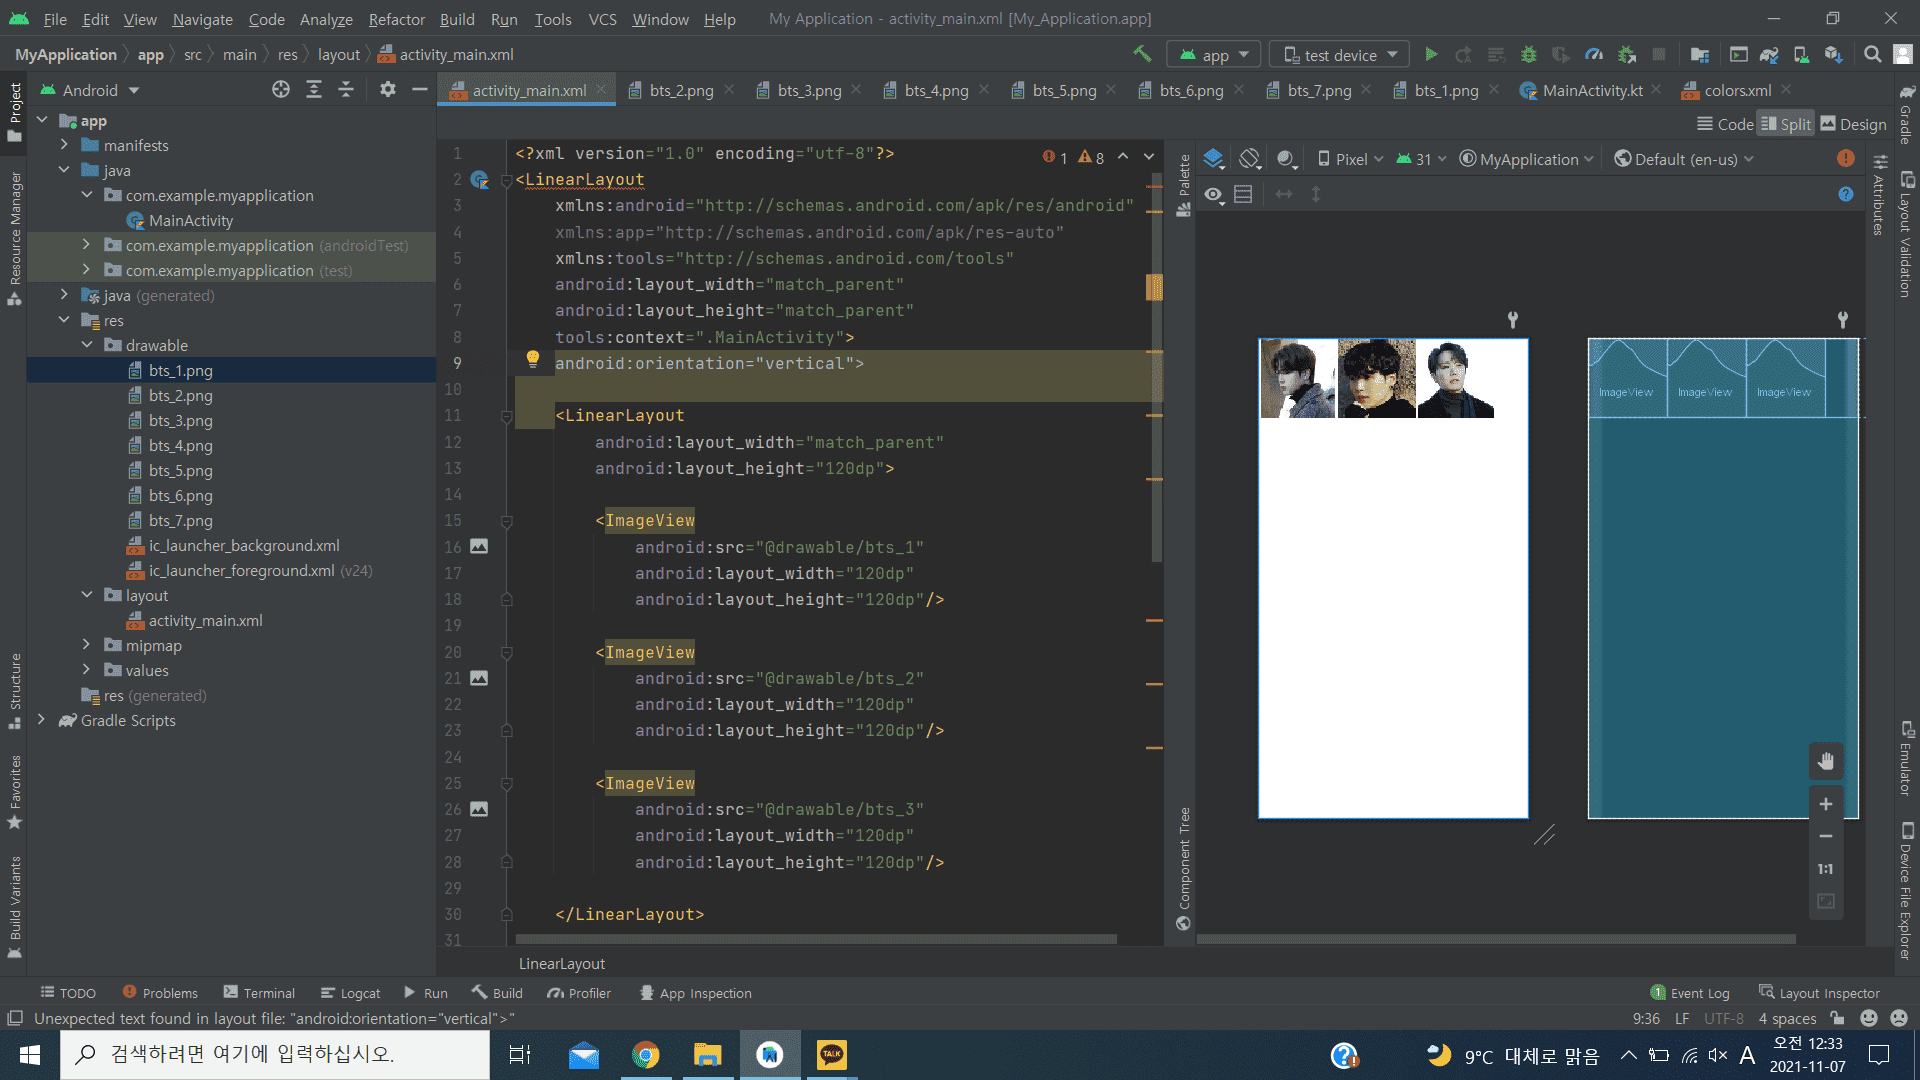
Task: Select the pan hand tool in preview
Action: (1825, 761)
